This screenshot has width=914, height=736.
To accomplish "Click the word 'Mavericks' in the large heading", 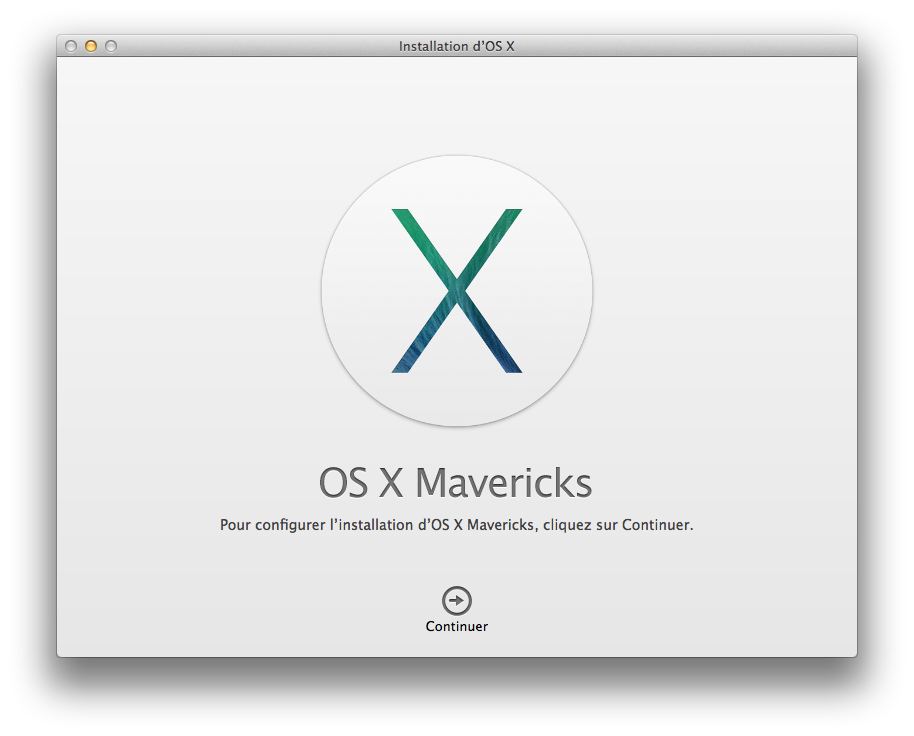I will click(503, 483).
